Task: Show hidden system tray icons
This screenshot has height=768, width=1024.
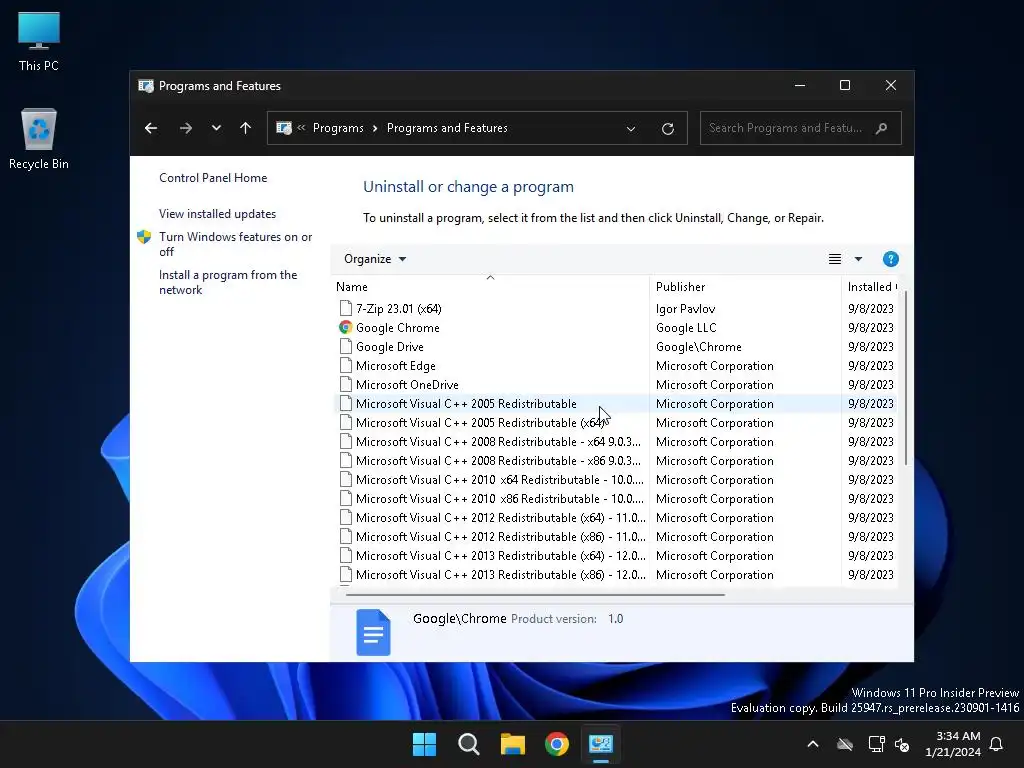Action: (813, 744)
